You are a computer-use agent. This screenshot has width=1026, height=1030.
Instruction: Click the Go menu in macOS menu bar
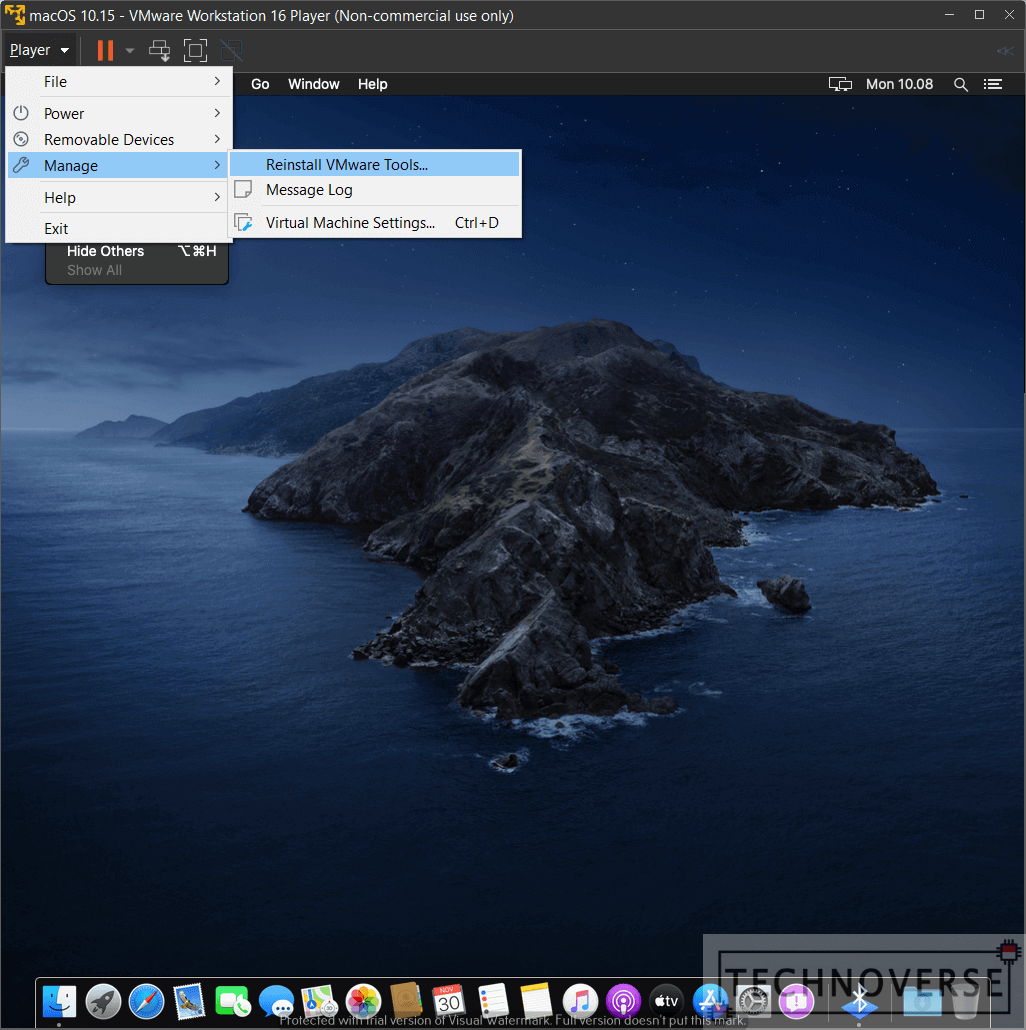click(x=260, y=84)
